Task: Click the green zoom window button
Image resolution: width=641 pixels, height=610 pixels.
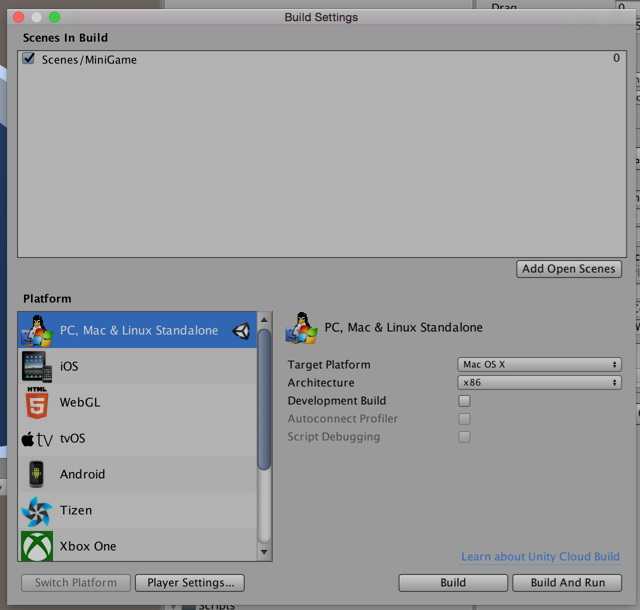Action: [x=54, y=17]
